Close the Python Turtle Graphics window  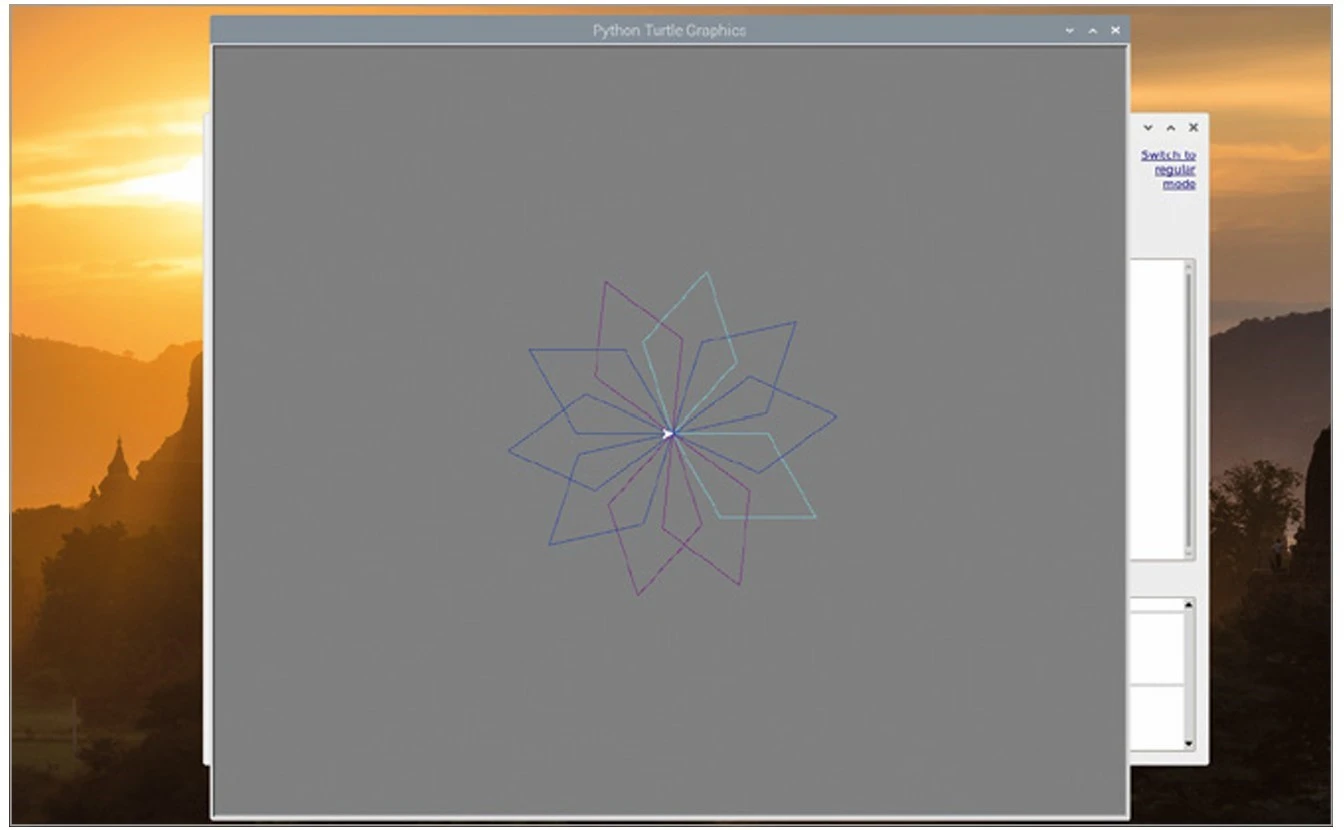(1115, 31)
